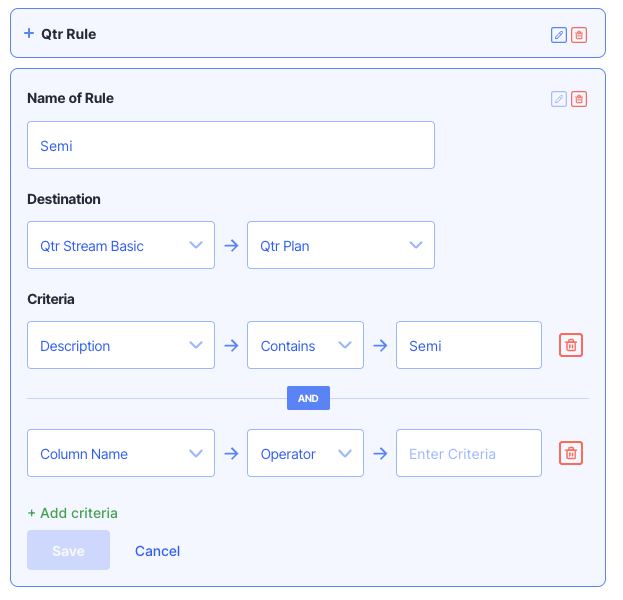This screenshot has height=600, width=623.
Task: Open the Qtr Stream Basic dropdown
Action: coord(121,245)
